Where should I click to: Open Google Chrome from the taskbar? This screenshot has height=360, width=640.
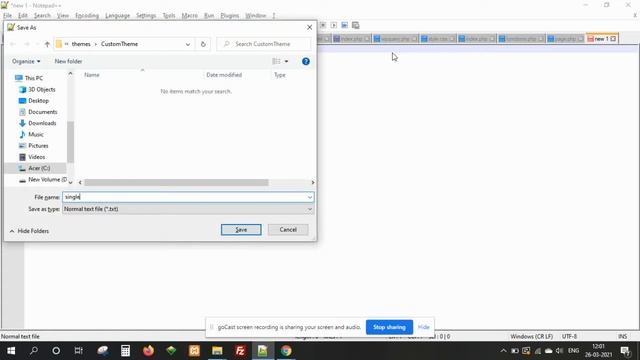click(286, 351)
